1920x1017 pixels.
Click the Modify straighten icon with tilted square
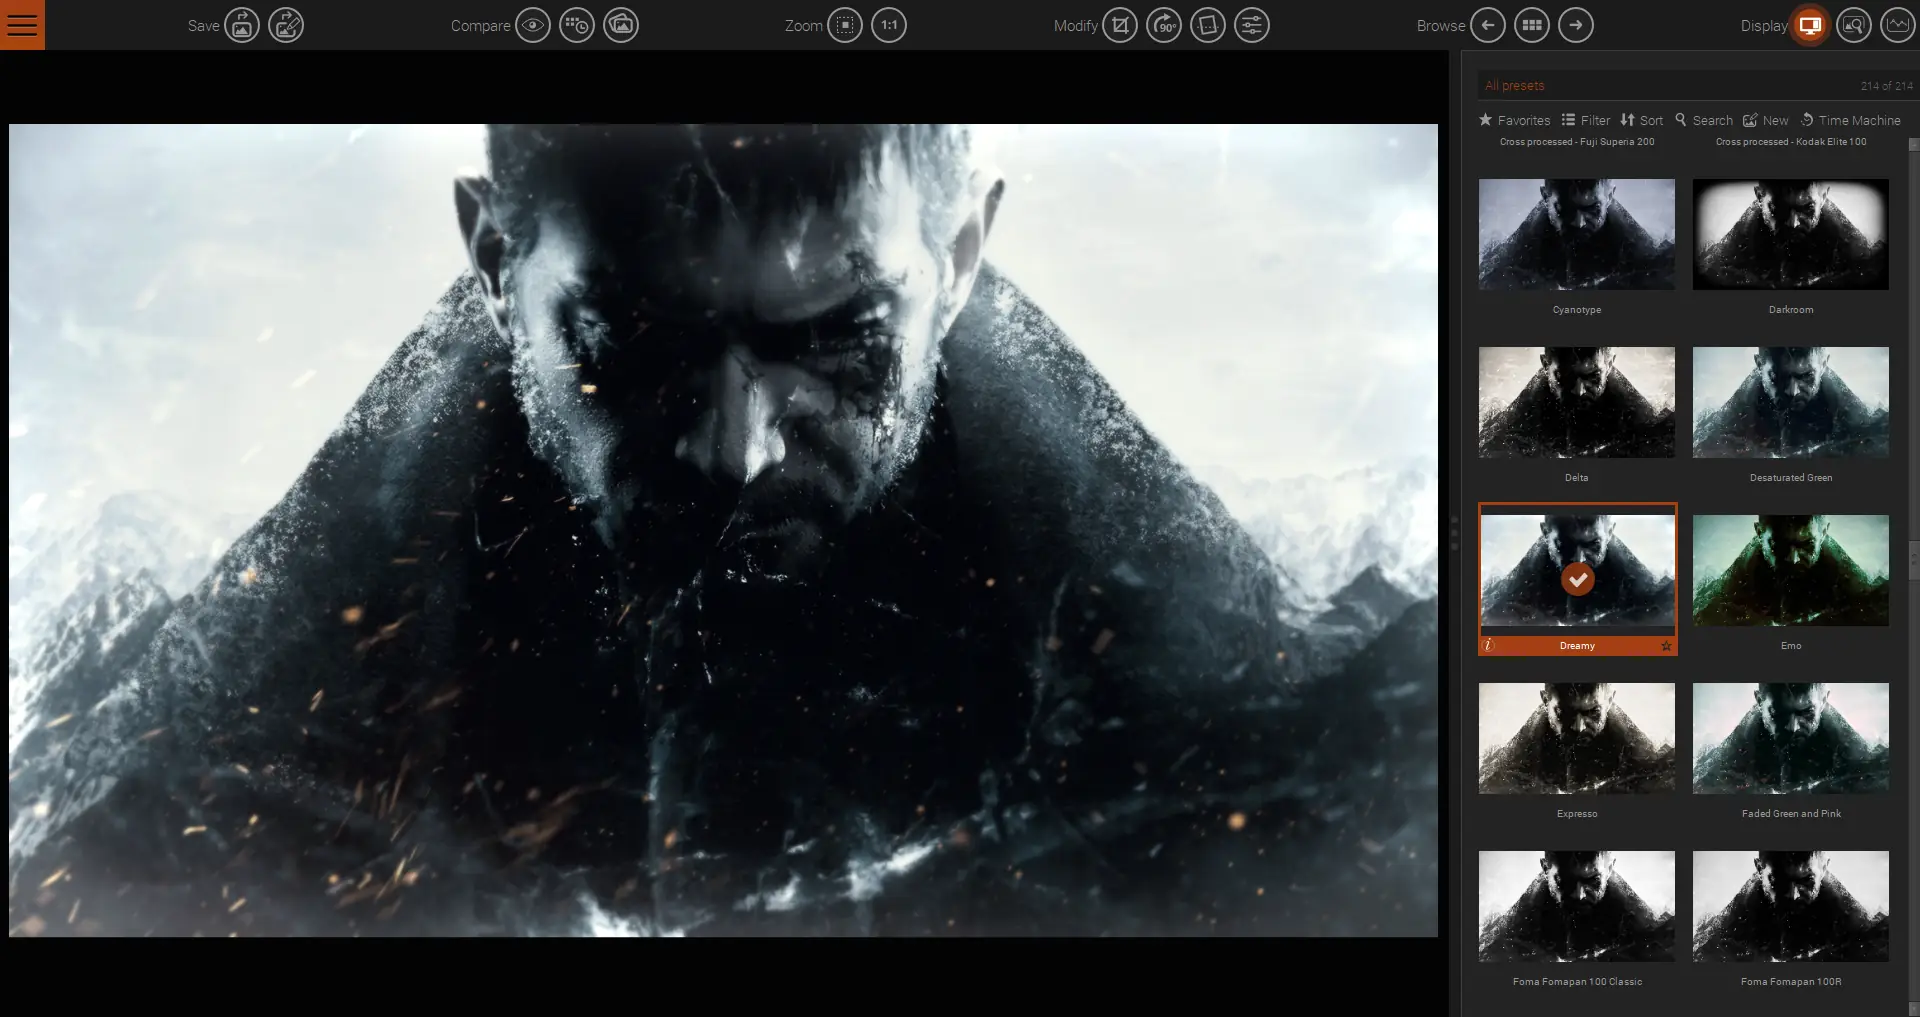point(1208,25)
